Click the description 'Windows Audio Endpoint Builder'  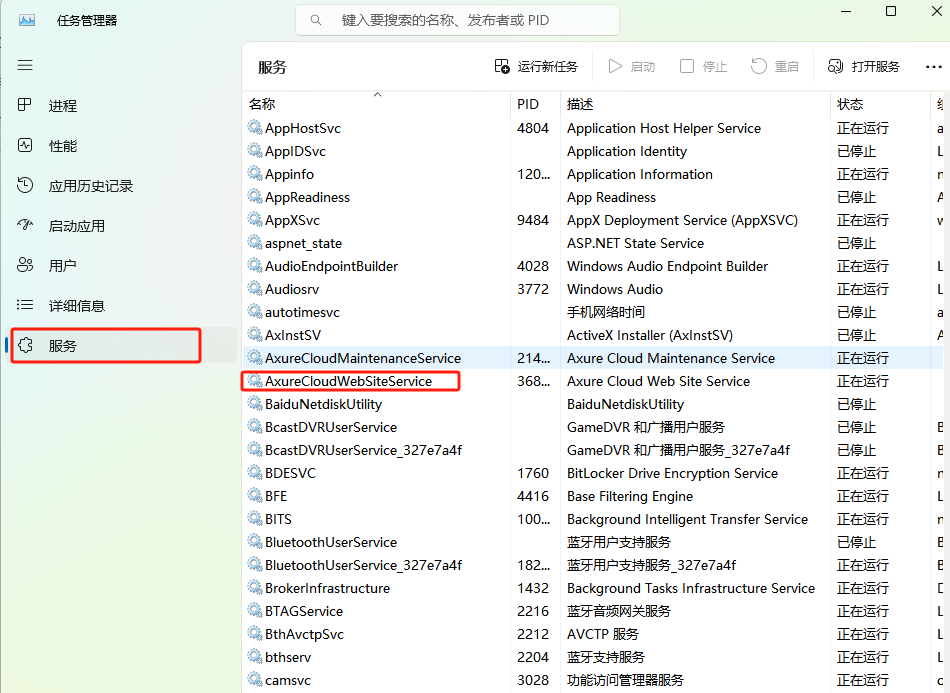tap(667, 266)
